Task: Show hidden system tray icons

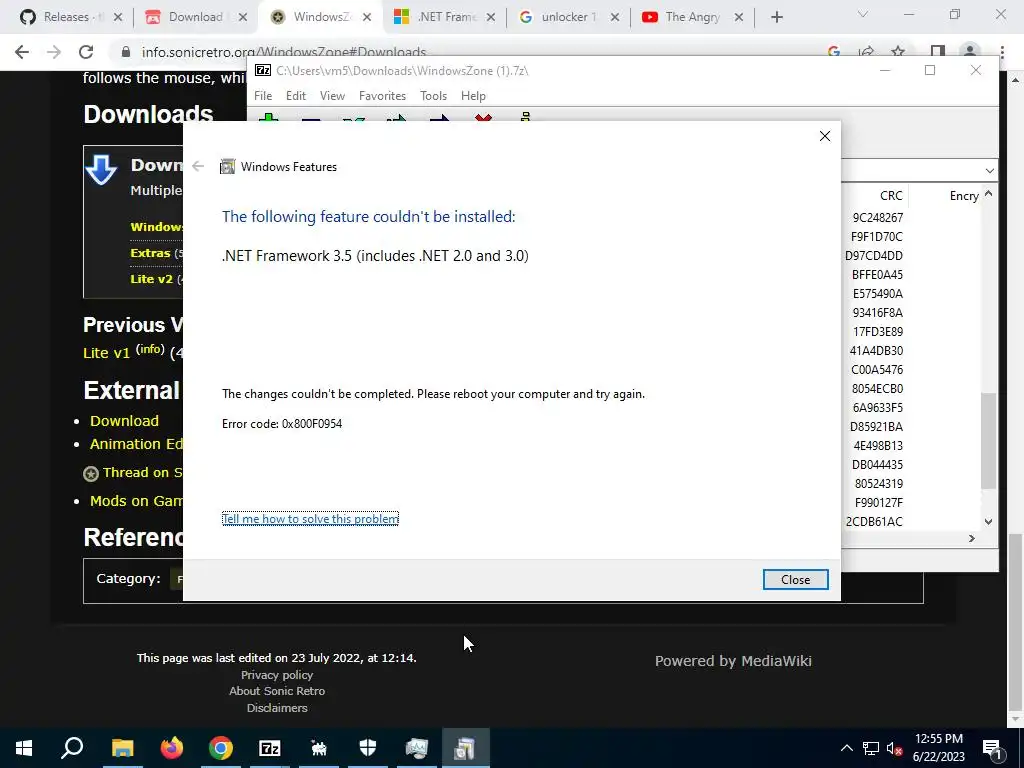Action: 846,748
